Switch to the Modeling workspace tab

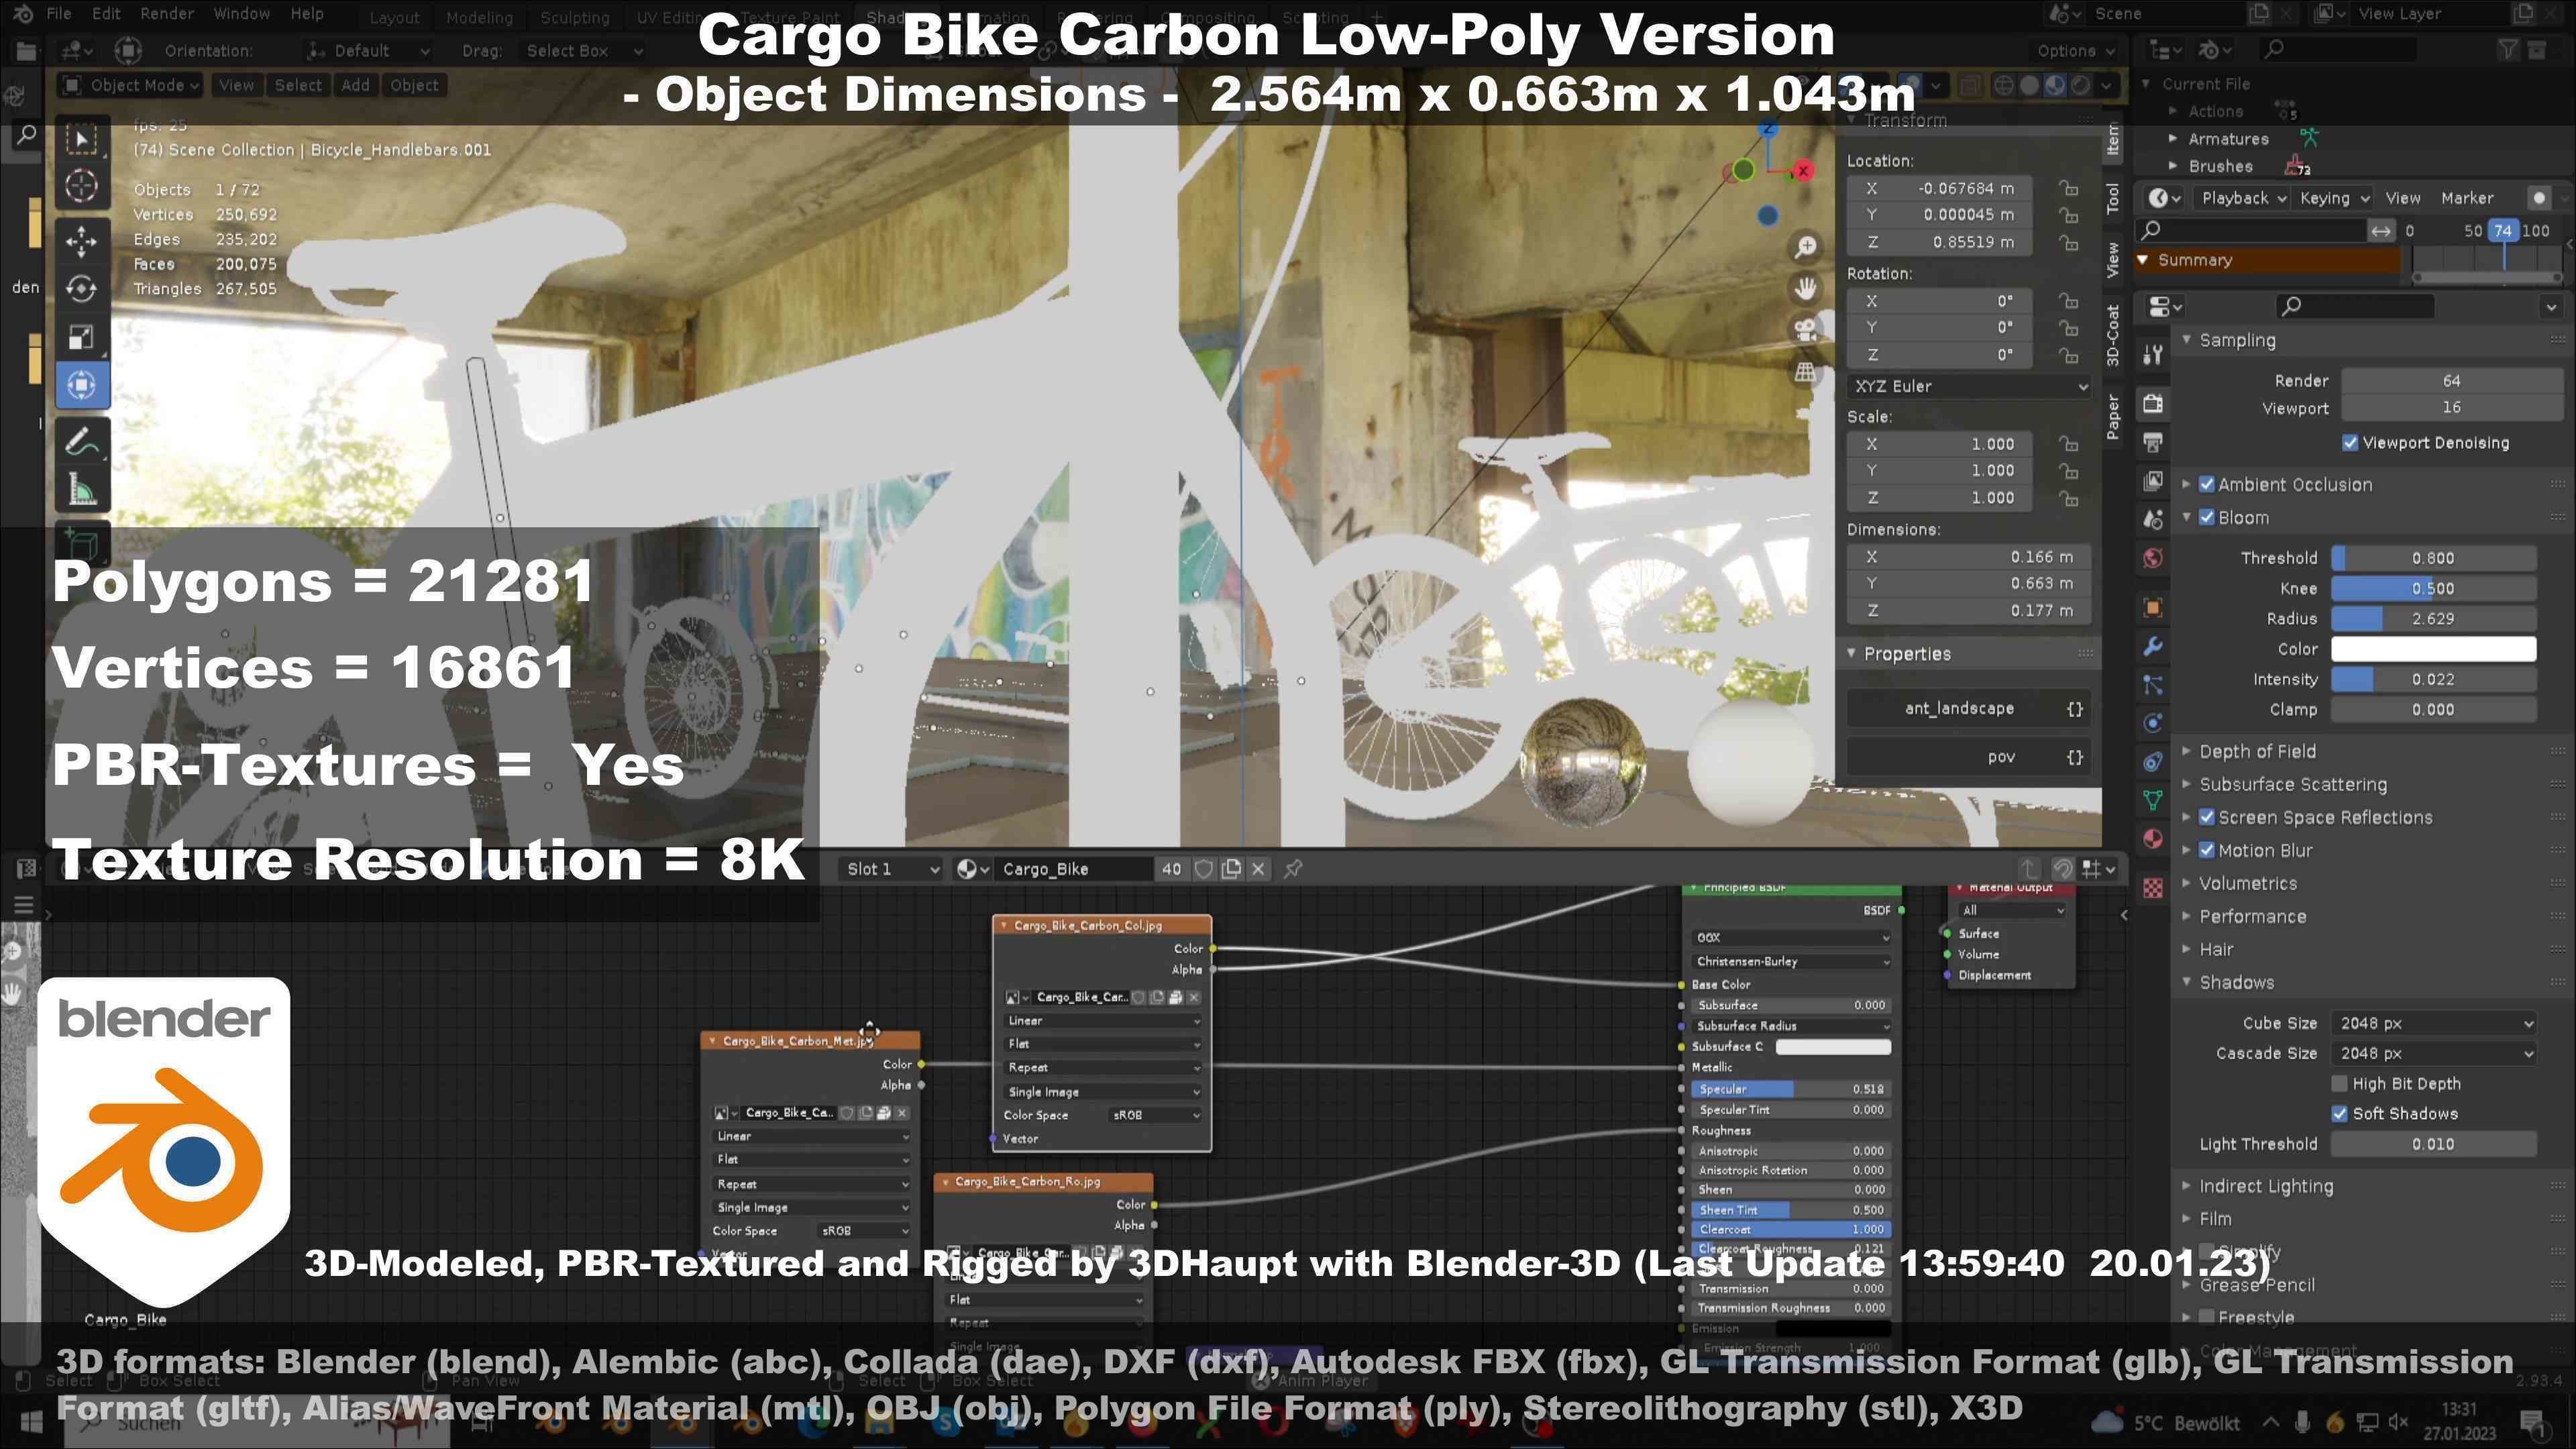[479, 17]
